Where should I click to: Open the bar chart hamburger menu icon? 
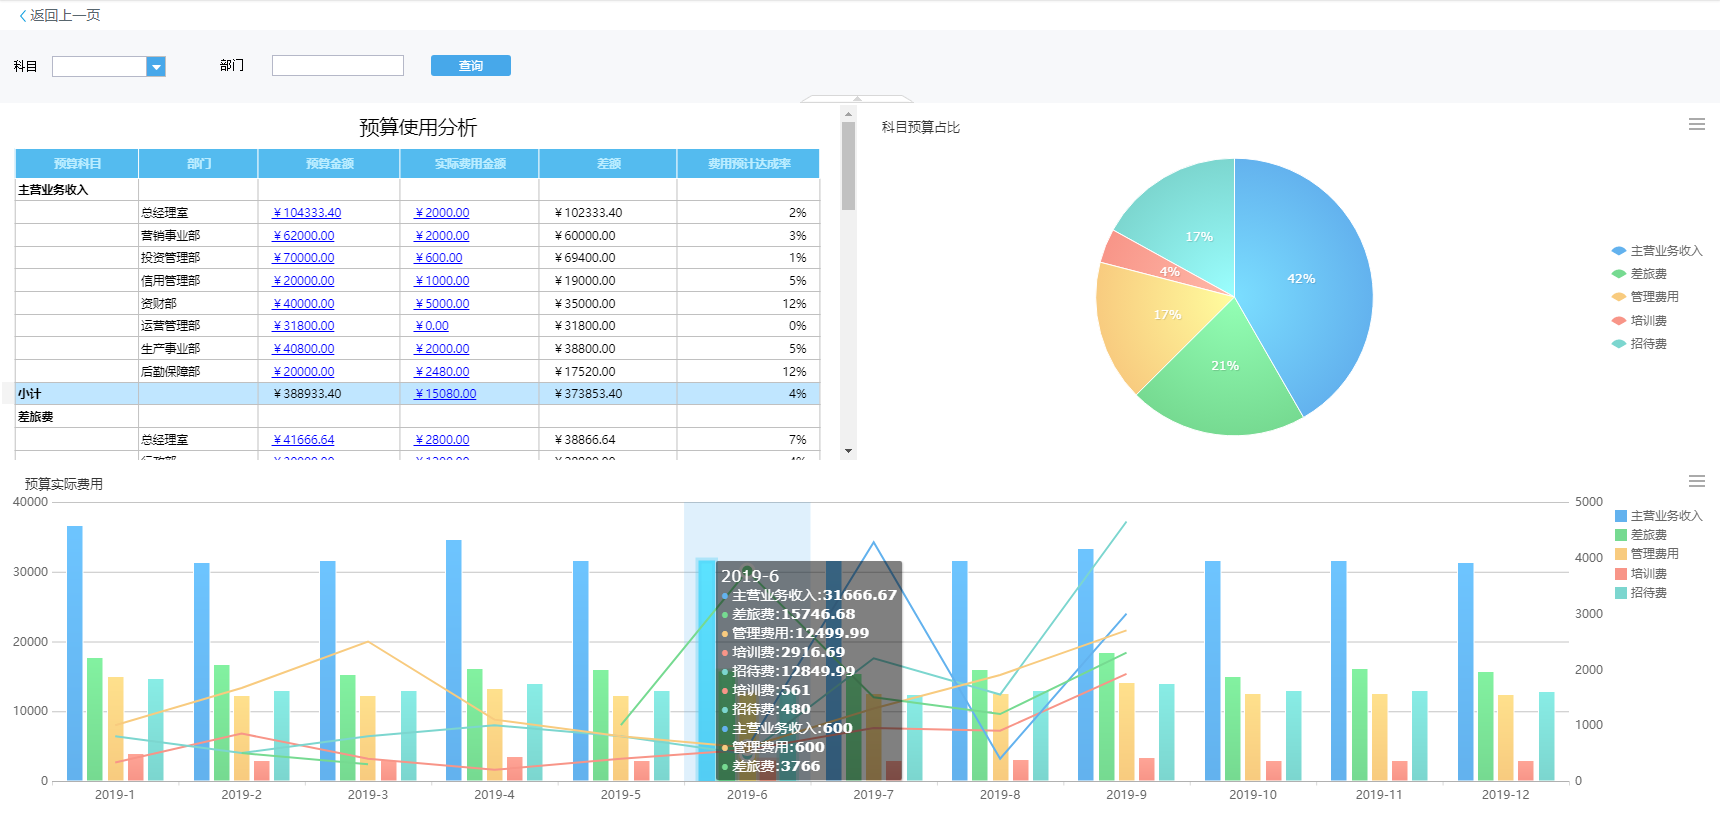1696,482
